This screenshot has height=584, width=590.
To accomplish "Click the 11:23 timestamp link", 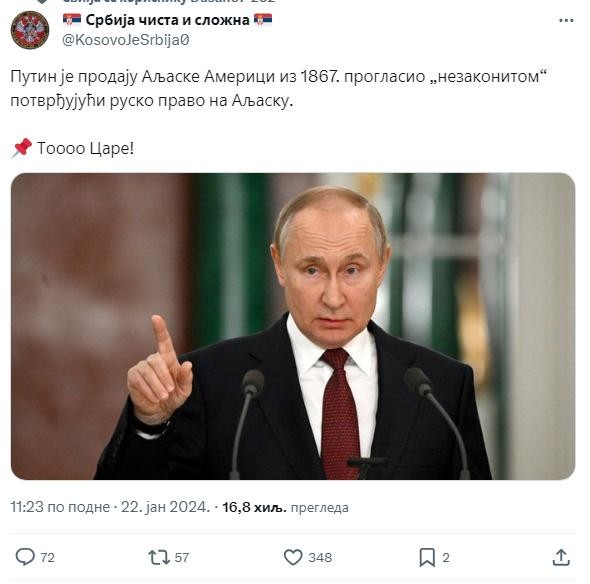I will point(60,507).
